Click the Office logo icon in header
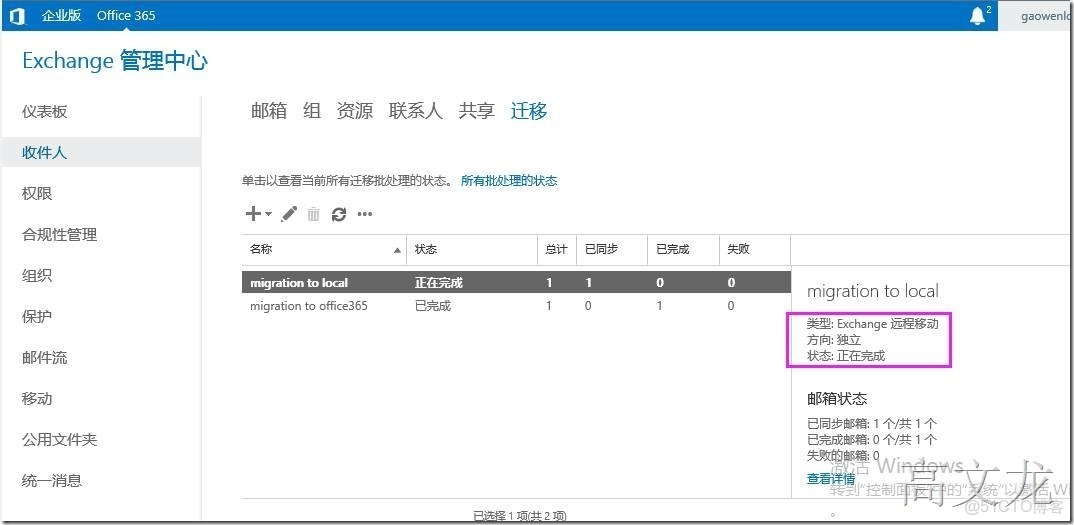The height and width of the screenshot is (525, 1074). tap(16, 16)
